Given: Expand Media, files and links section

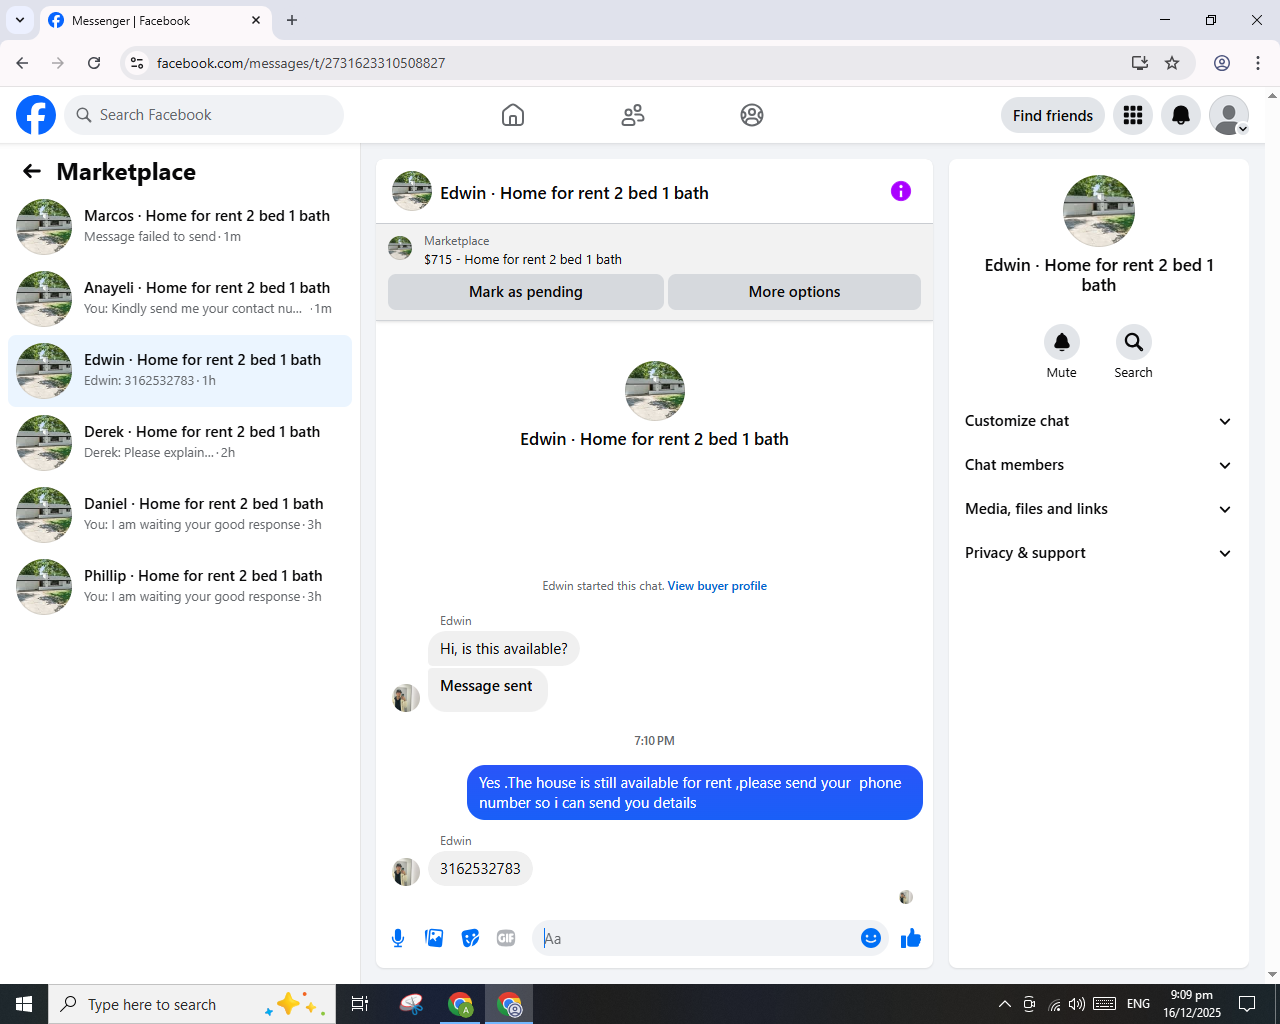Looking at the screenshot, I should click(1098, 509).
